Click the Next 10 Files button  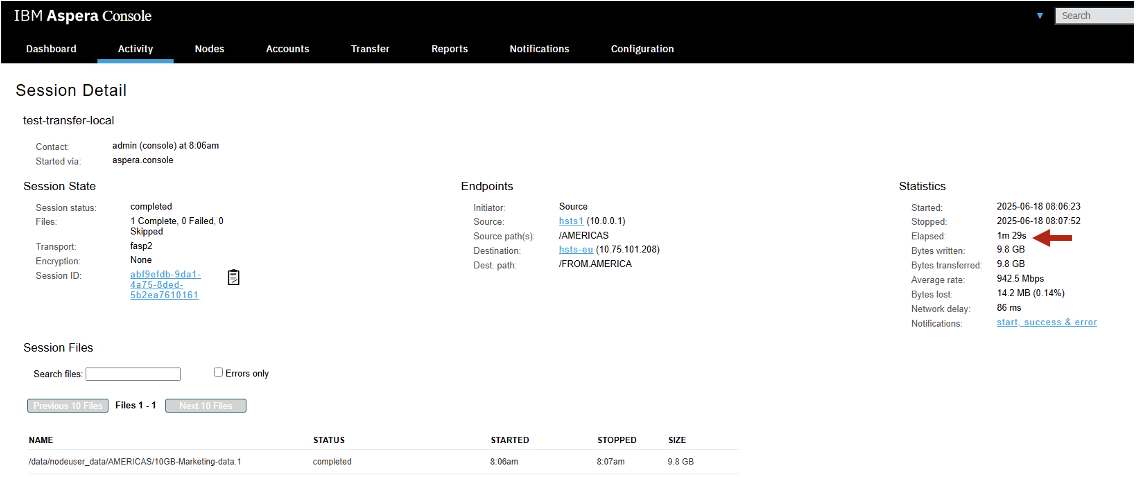(206, 406)
